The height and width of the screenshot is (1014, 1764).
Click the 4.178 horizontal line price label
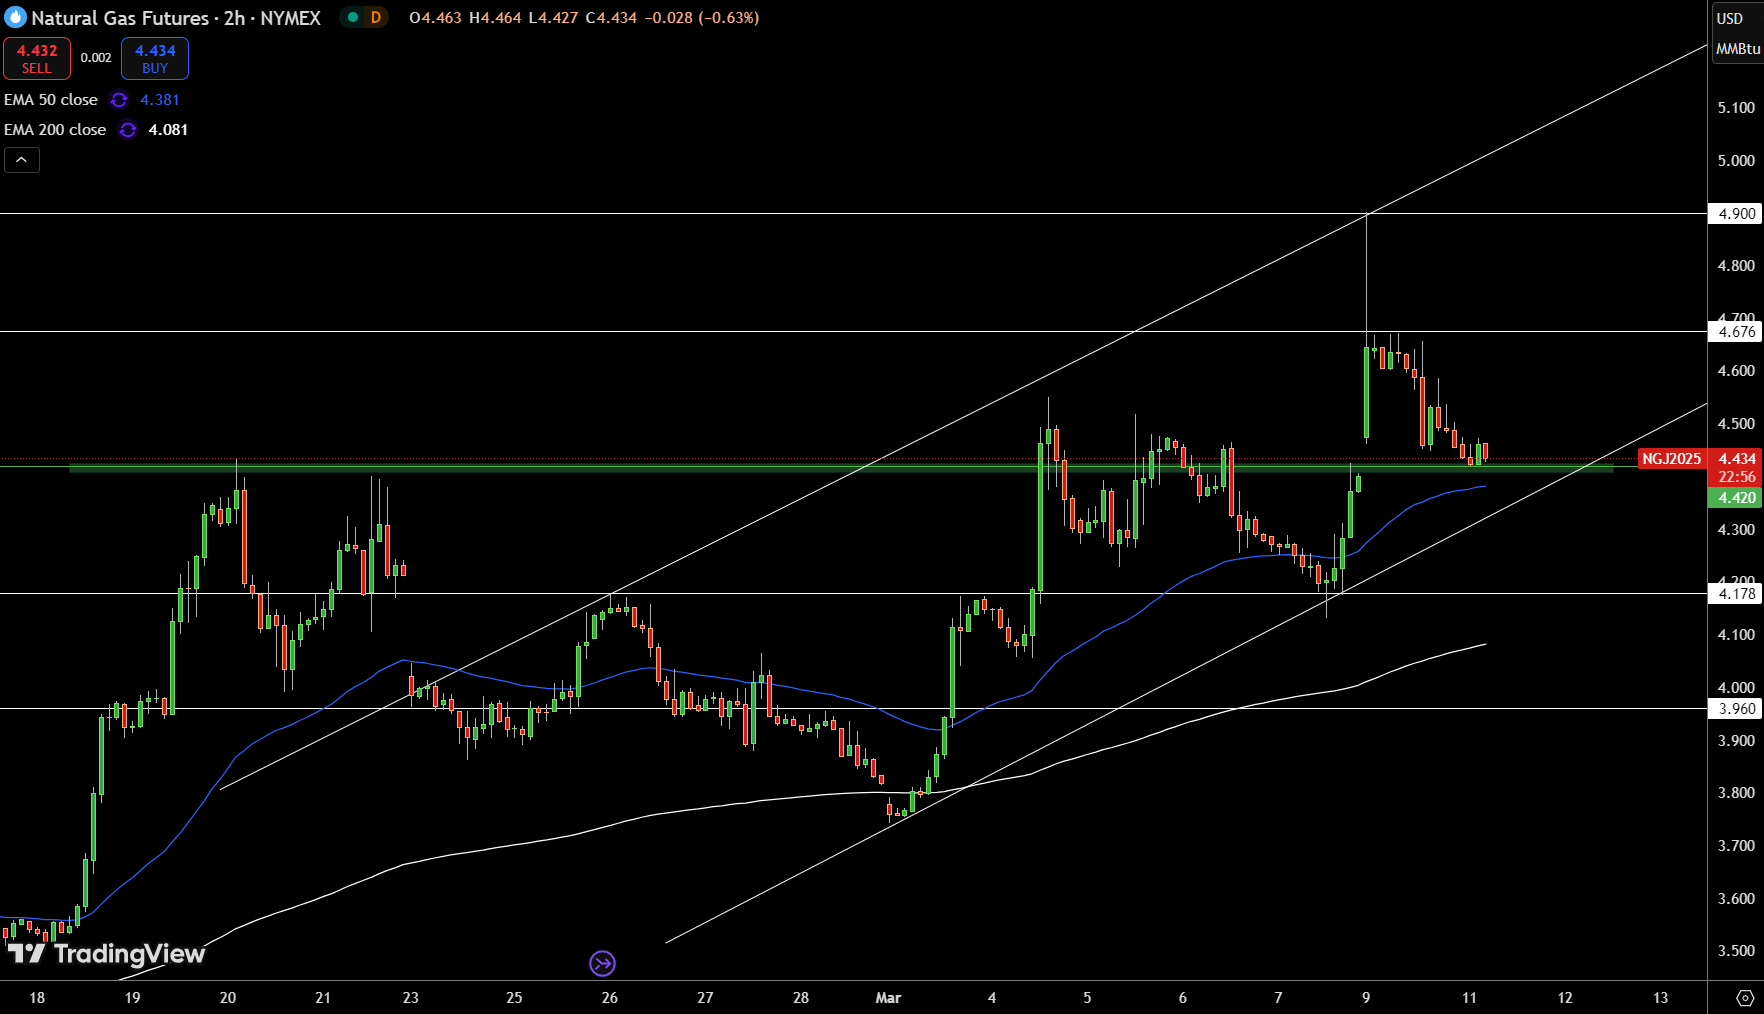coord(1735,593)
